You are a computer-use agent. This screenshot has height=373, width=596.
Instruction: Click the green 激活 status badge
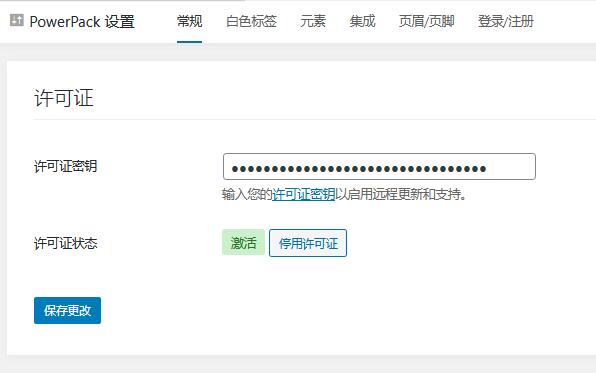point(243,243)
